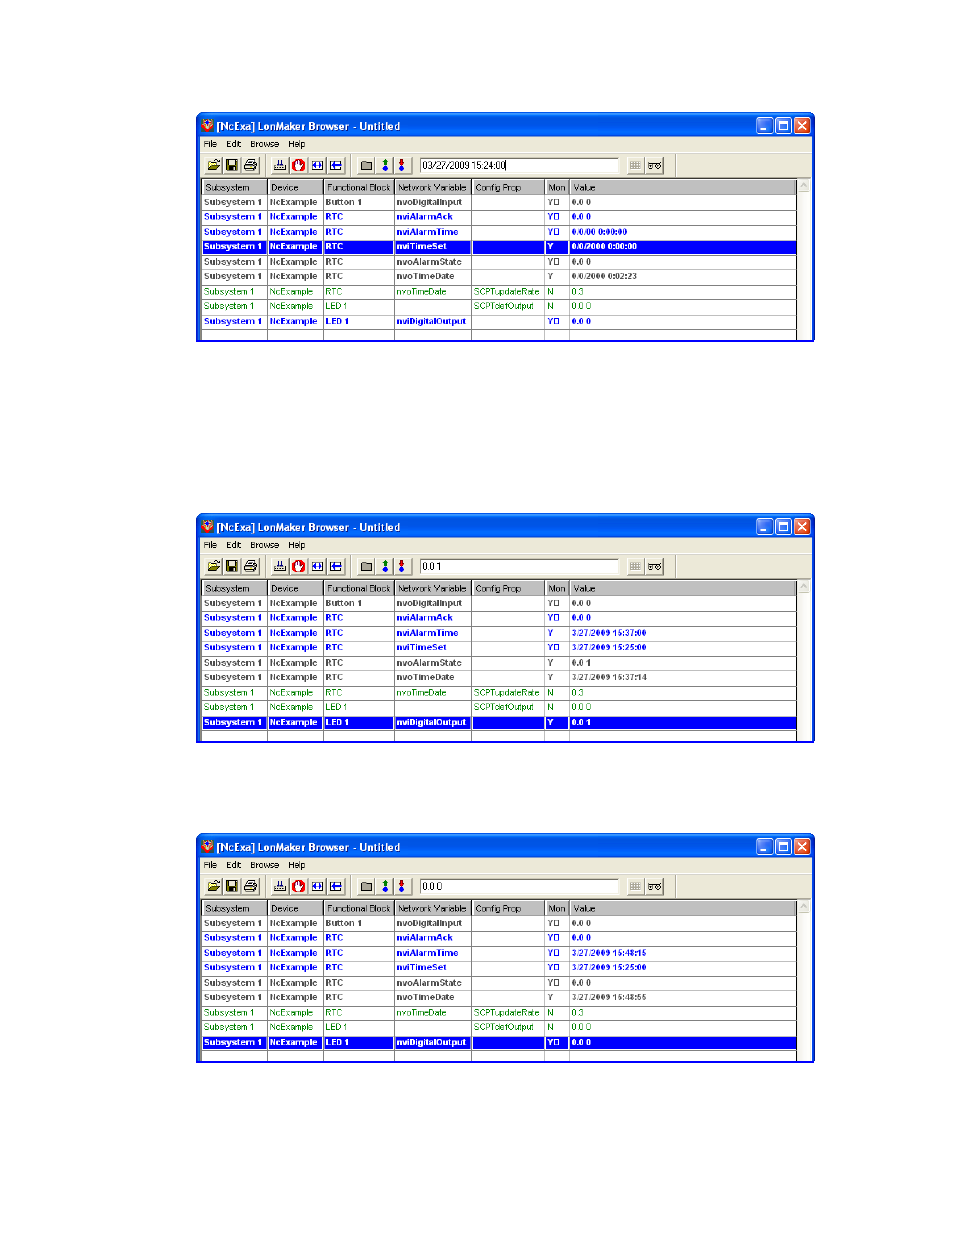This screenshot has height=1235, width=954.
Task: Click value field showing 0 0 0 in bottom window
Action: pyautogui.click(x=519, y=886)
